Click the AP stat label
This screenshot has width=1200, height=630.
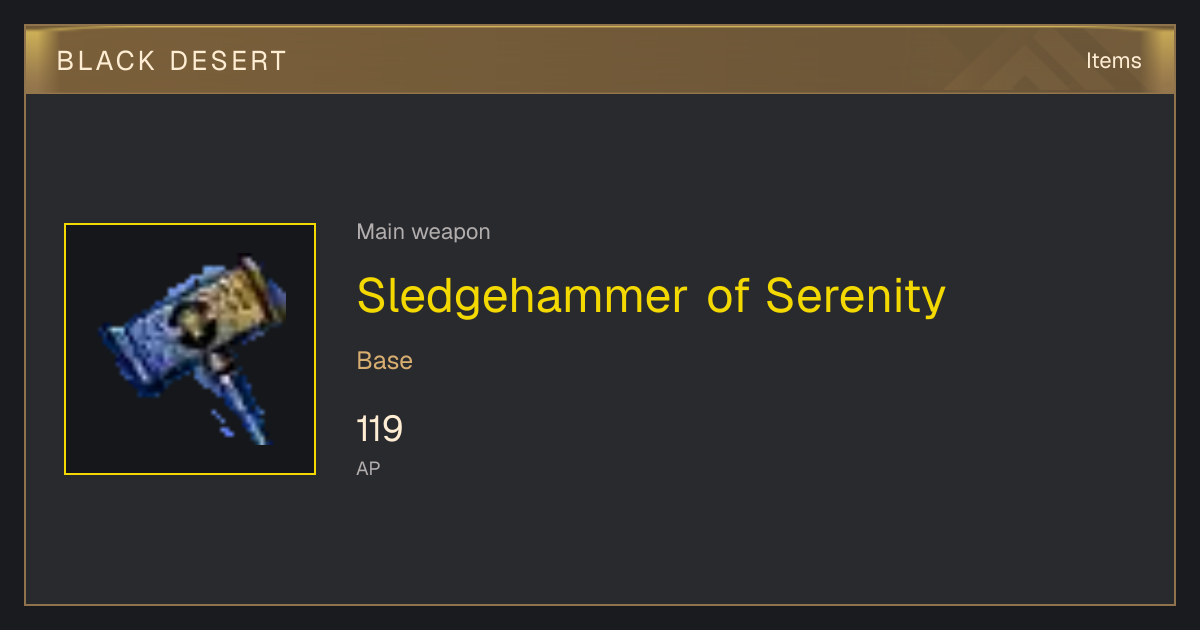click(368, 468)
